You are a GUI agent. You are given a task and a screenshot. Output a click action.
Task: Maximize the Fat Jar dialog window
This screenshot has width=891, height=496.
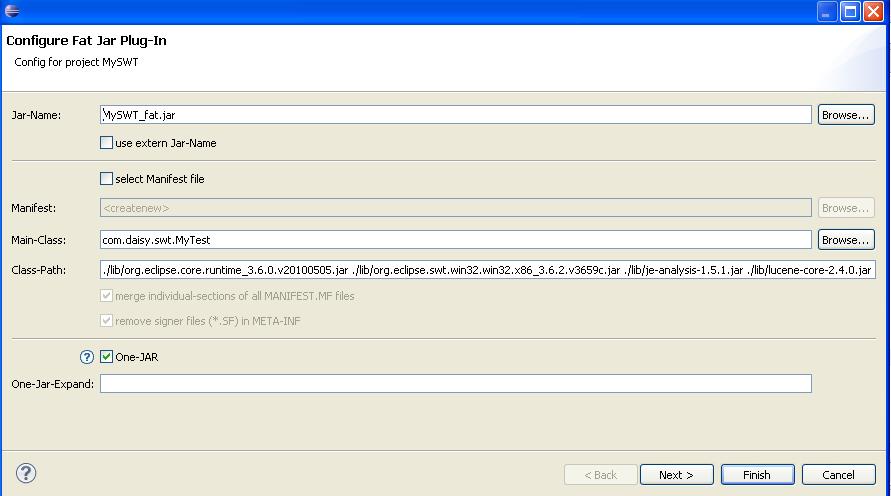851,11
